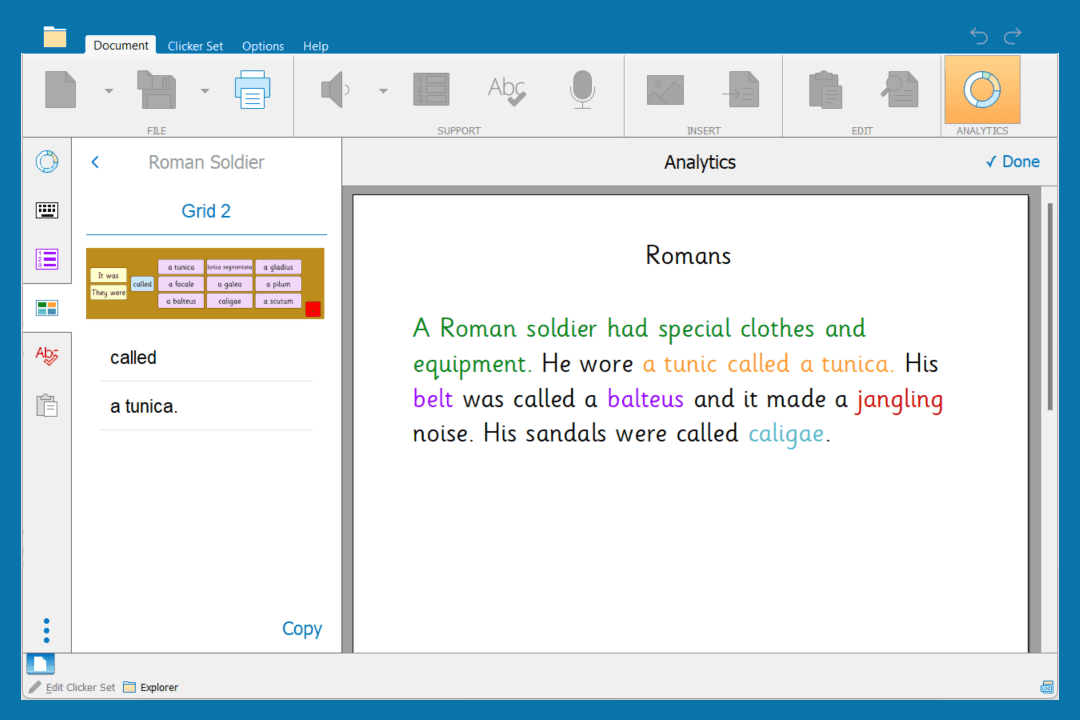Insert a picture using the image icon
This screenshot has height=720, width=1080.
(x=665, y=90)
